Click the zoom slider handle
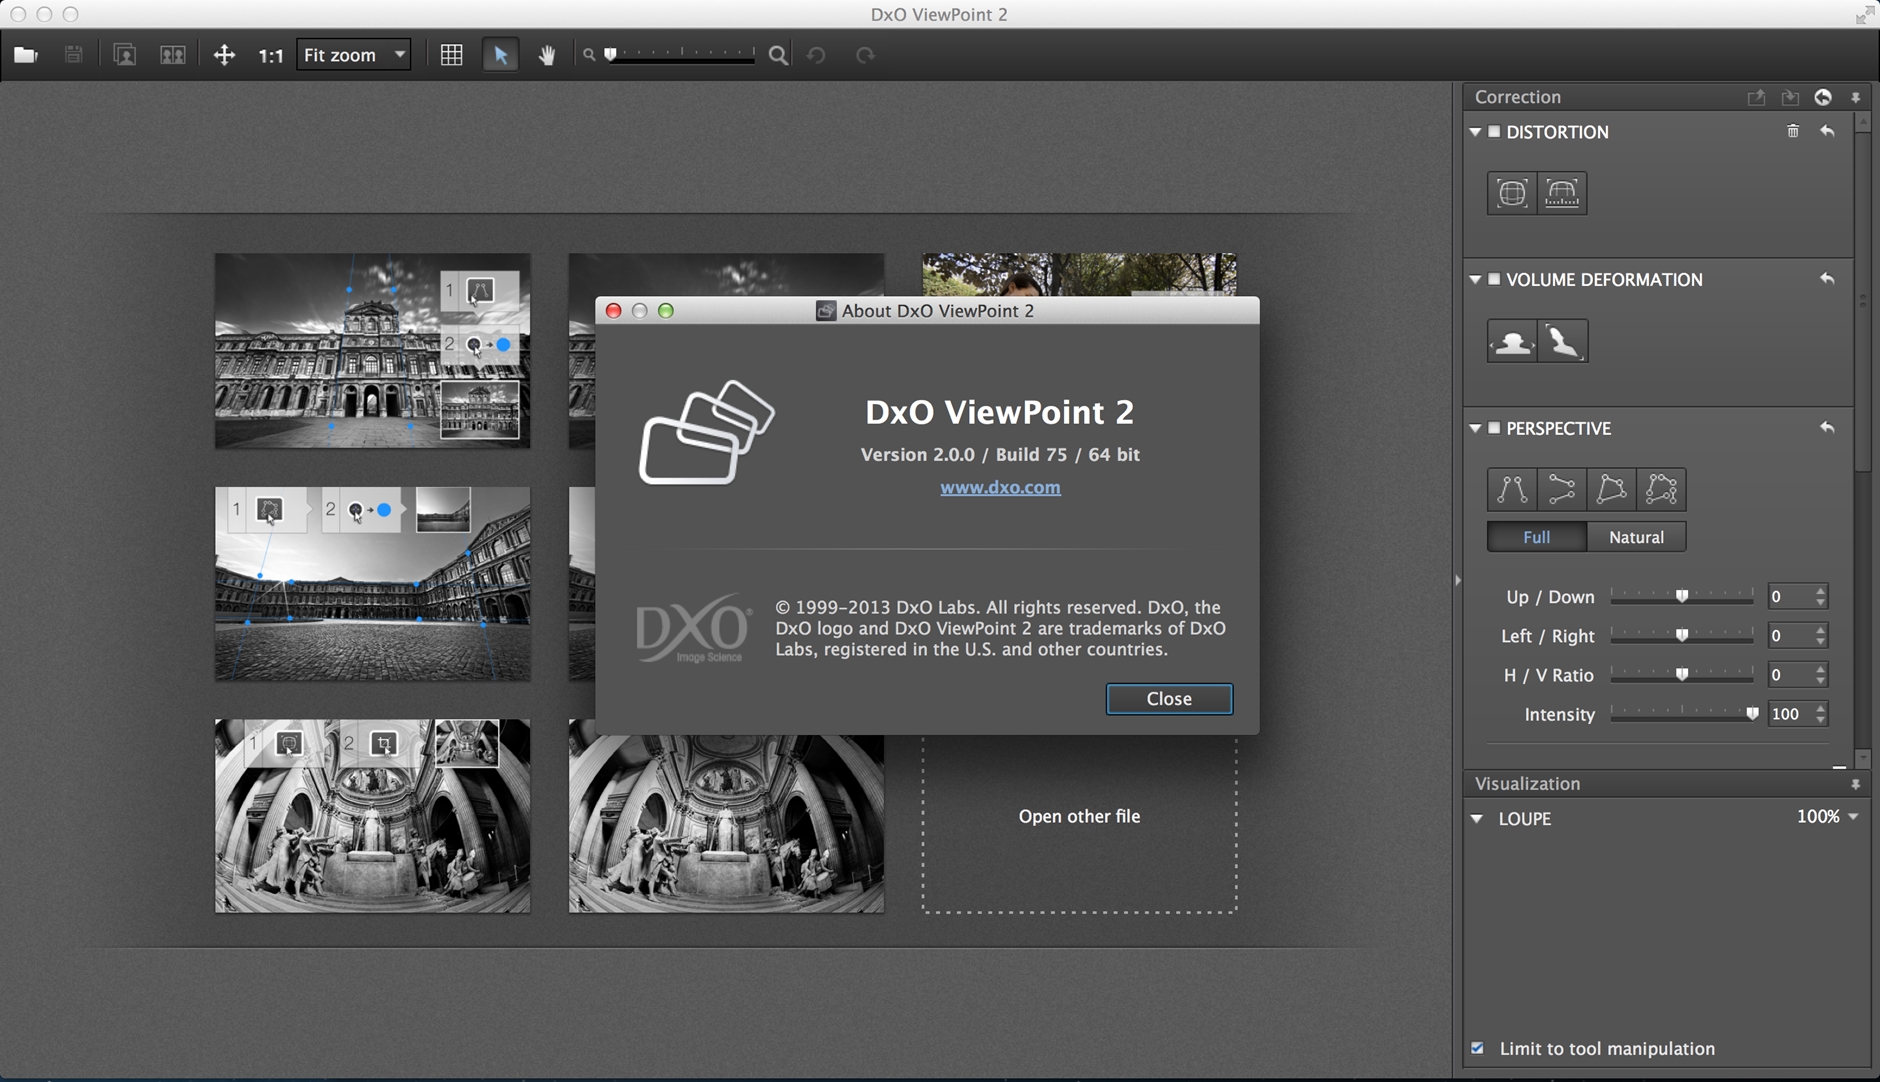The height and width of the screenshot is (1082, 1880). pos(610,54)
